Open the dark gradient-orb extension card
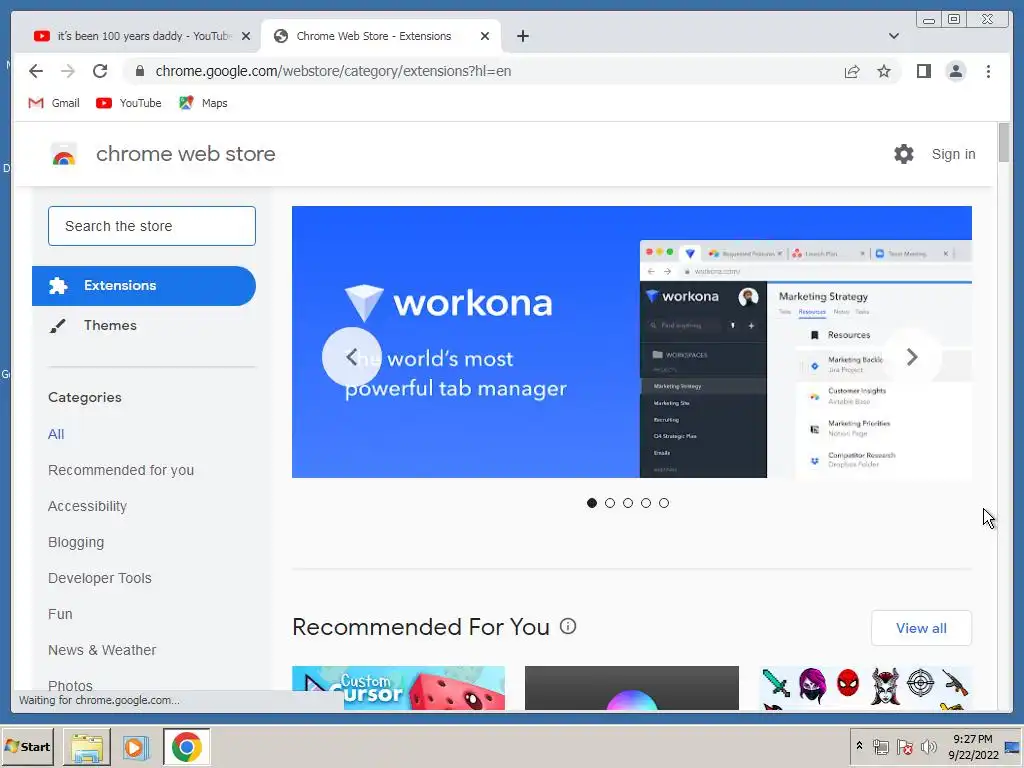Image resolution: width=1024 pixels, height=768 pixels. 632,688
